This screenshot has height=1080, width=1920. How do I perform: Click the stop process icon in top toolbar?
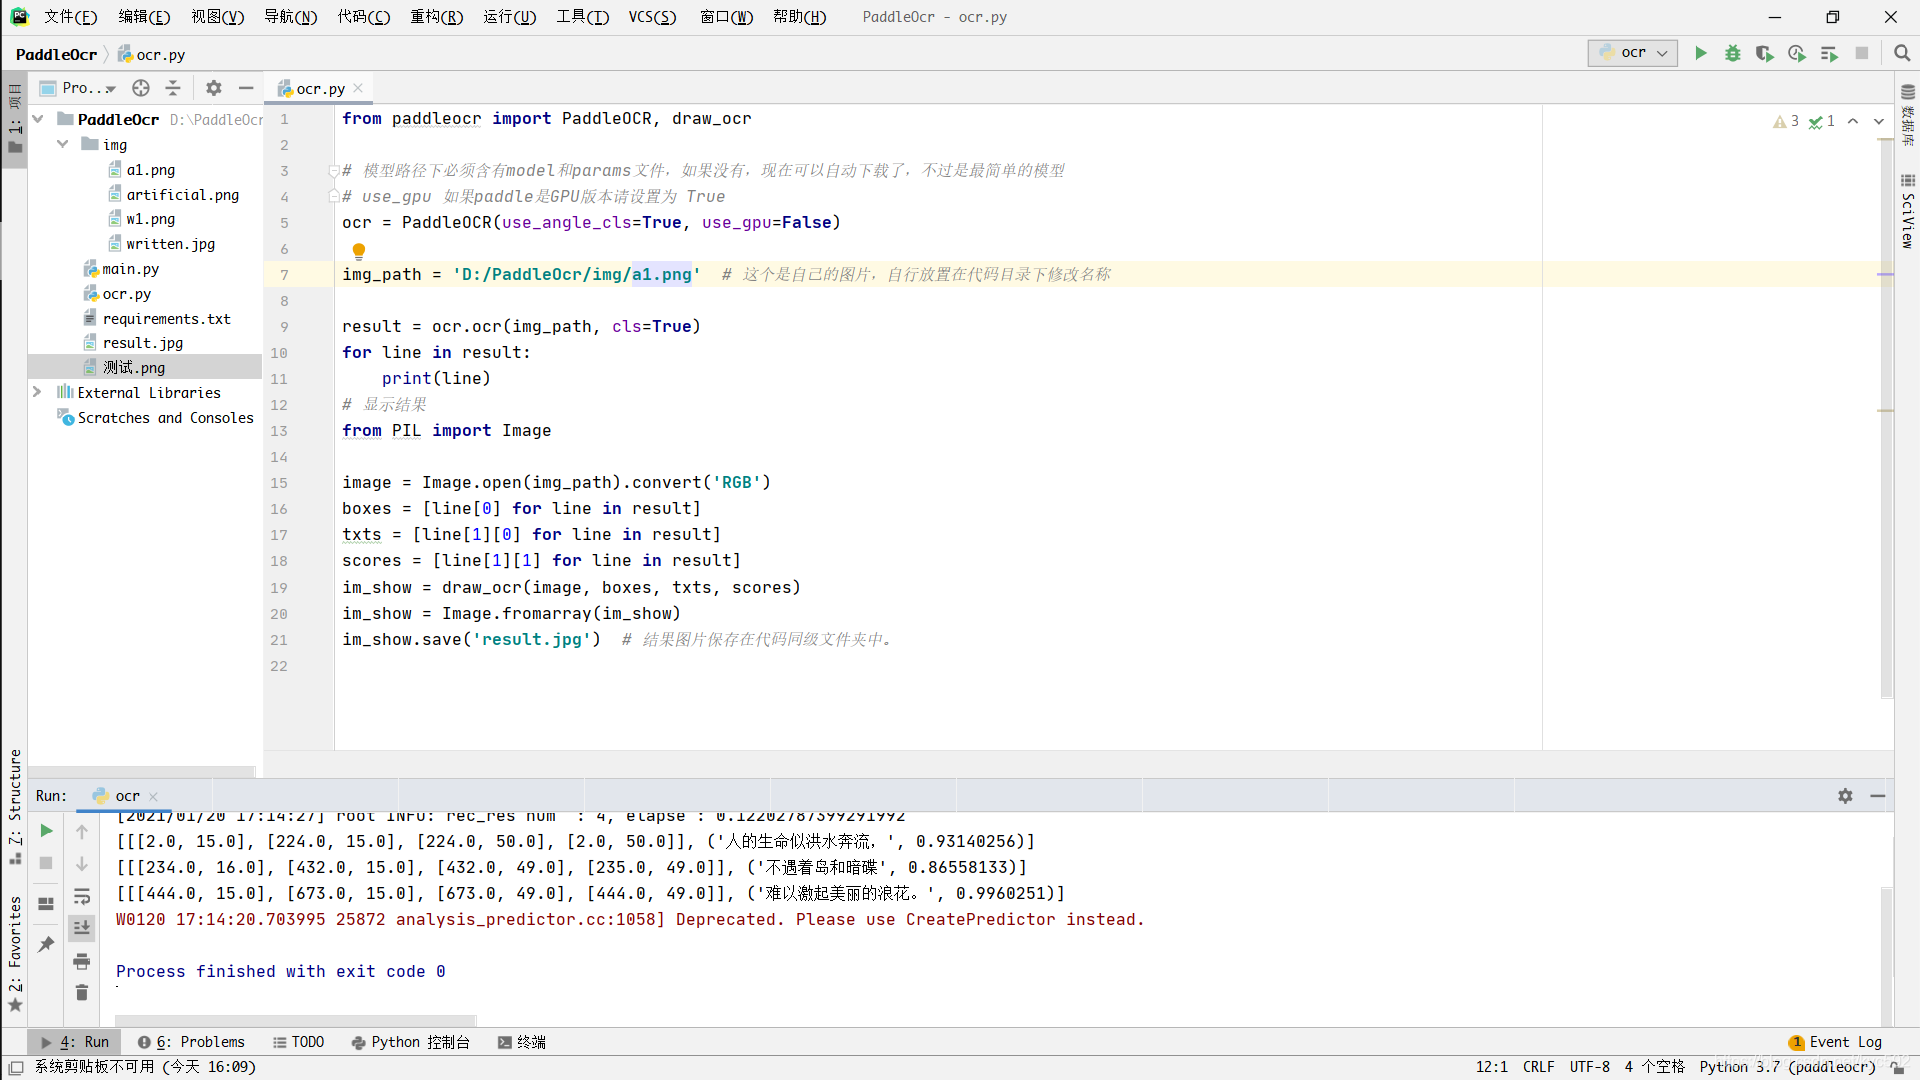[x=1862, y=53]
